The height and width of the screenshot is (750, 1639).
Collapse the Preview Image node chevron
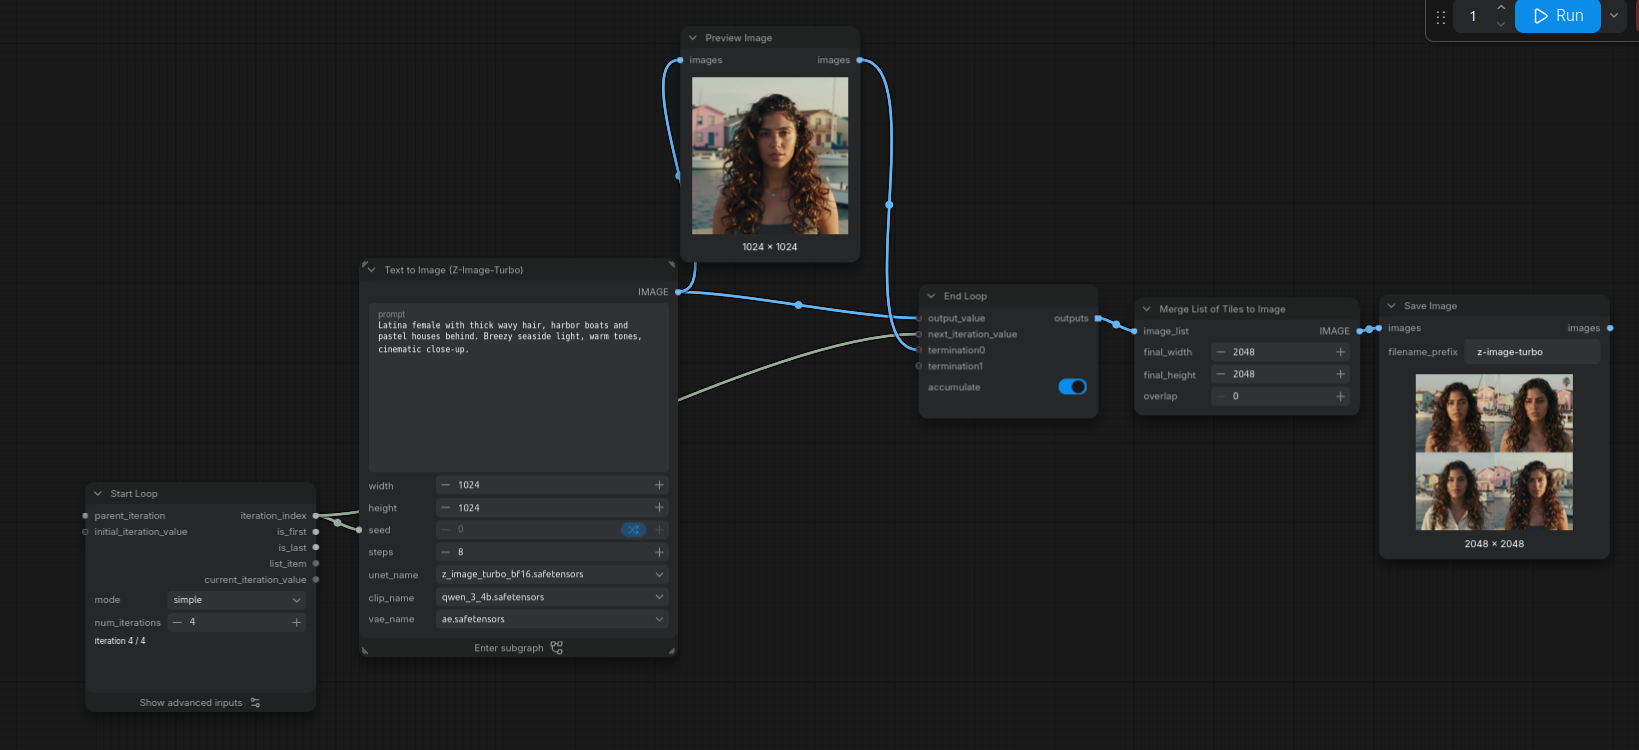[x=693, y=38]
